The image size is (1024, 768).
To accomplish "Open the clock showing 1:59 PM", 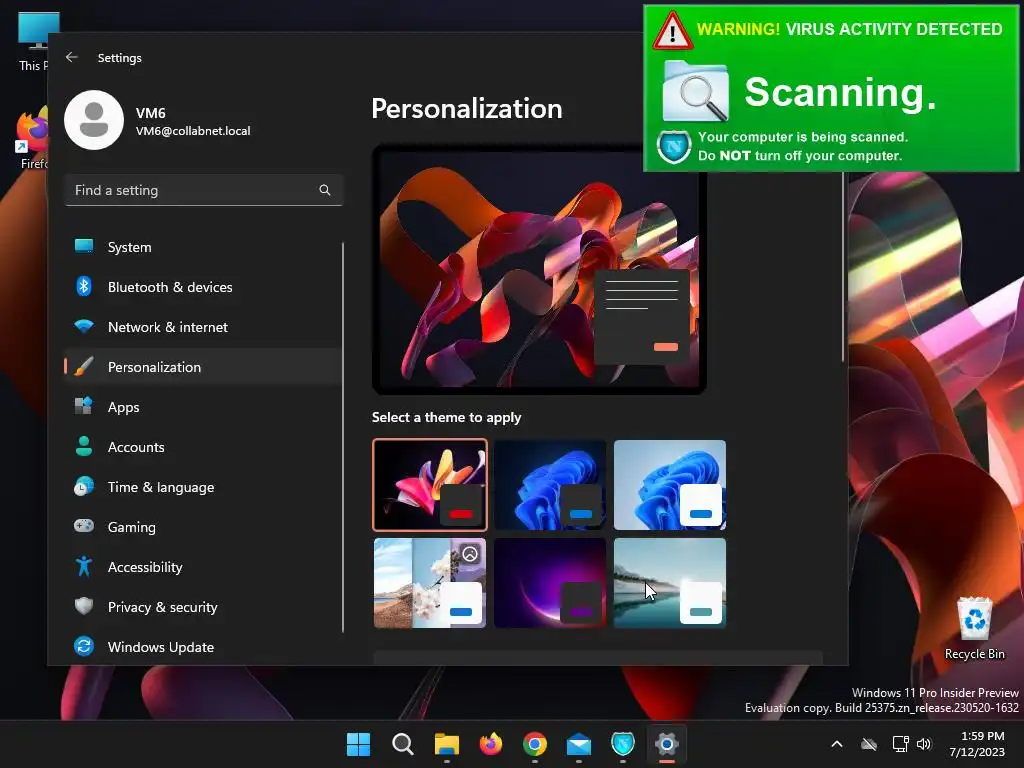I will coord(977,744).
